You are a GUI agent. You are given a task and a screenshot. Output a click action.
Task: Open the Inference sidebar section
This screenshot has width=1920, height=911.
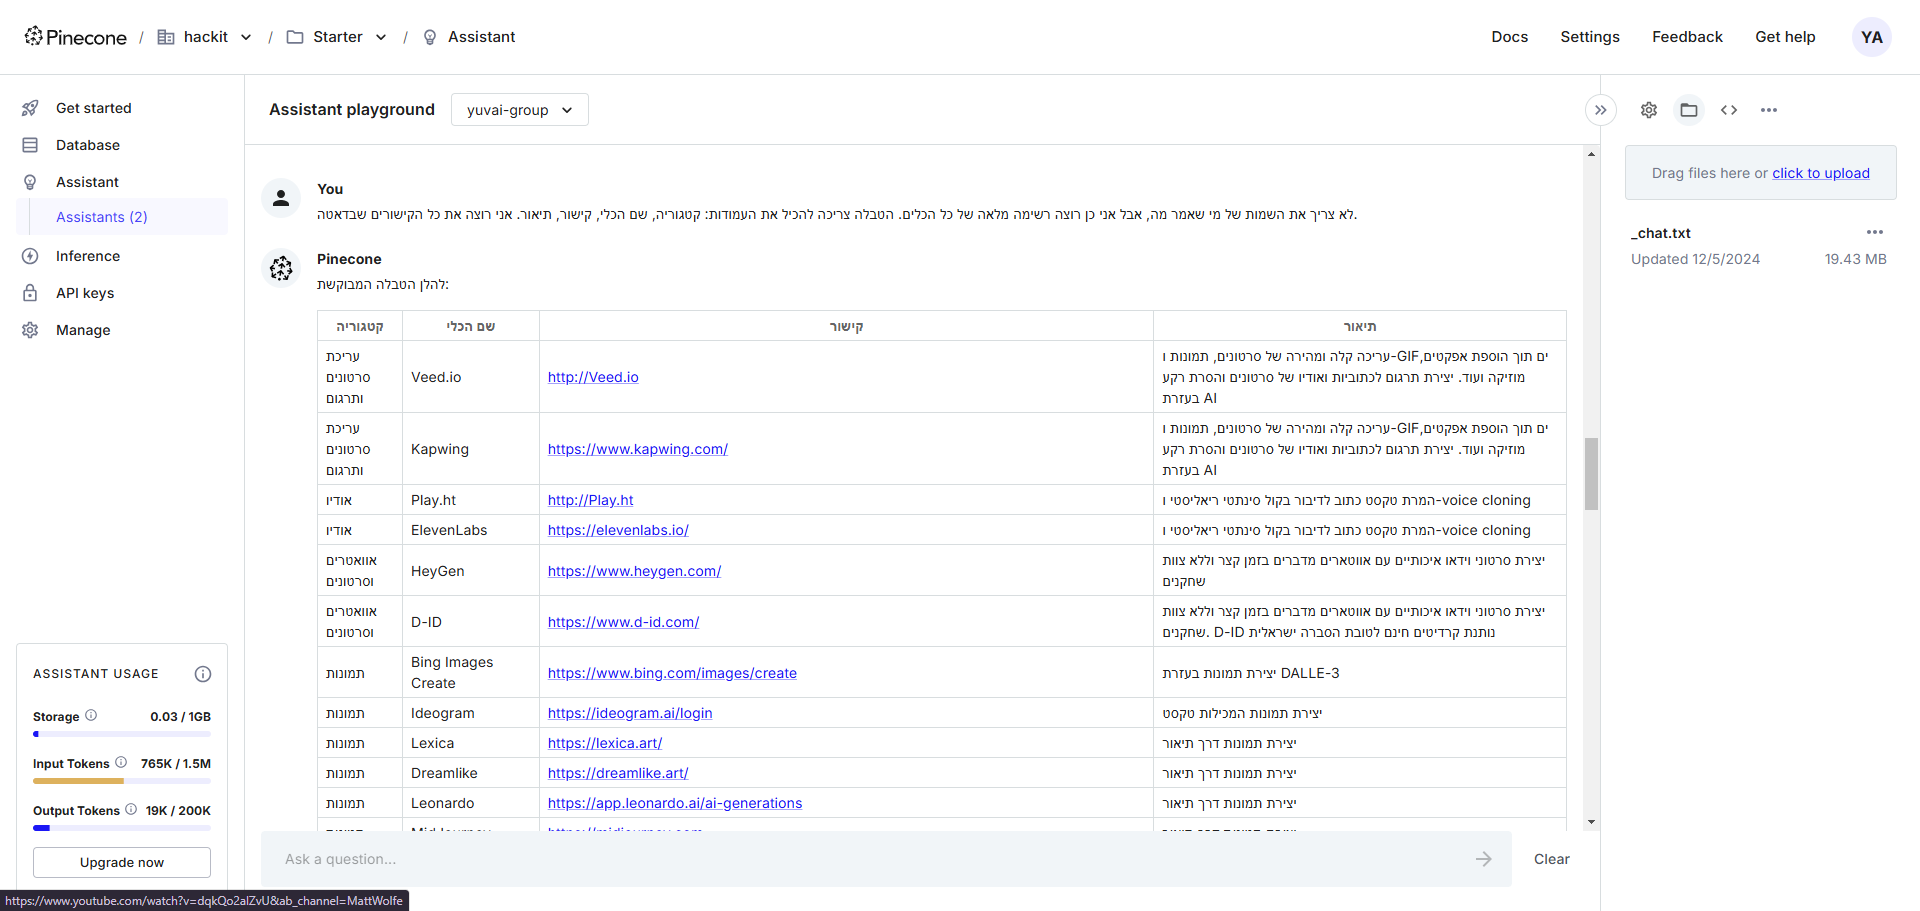[x=87, y=256]
